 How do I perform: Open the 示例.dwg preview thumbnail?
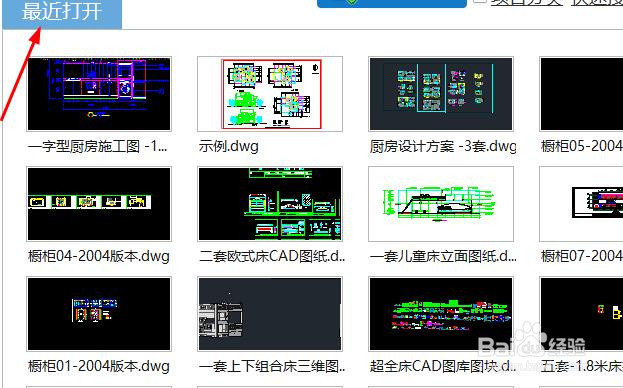(270, 94)
